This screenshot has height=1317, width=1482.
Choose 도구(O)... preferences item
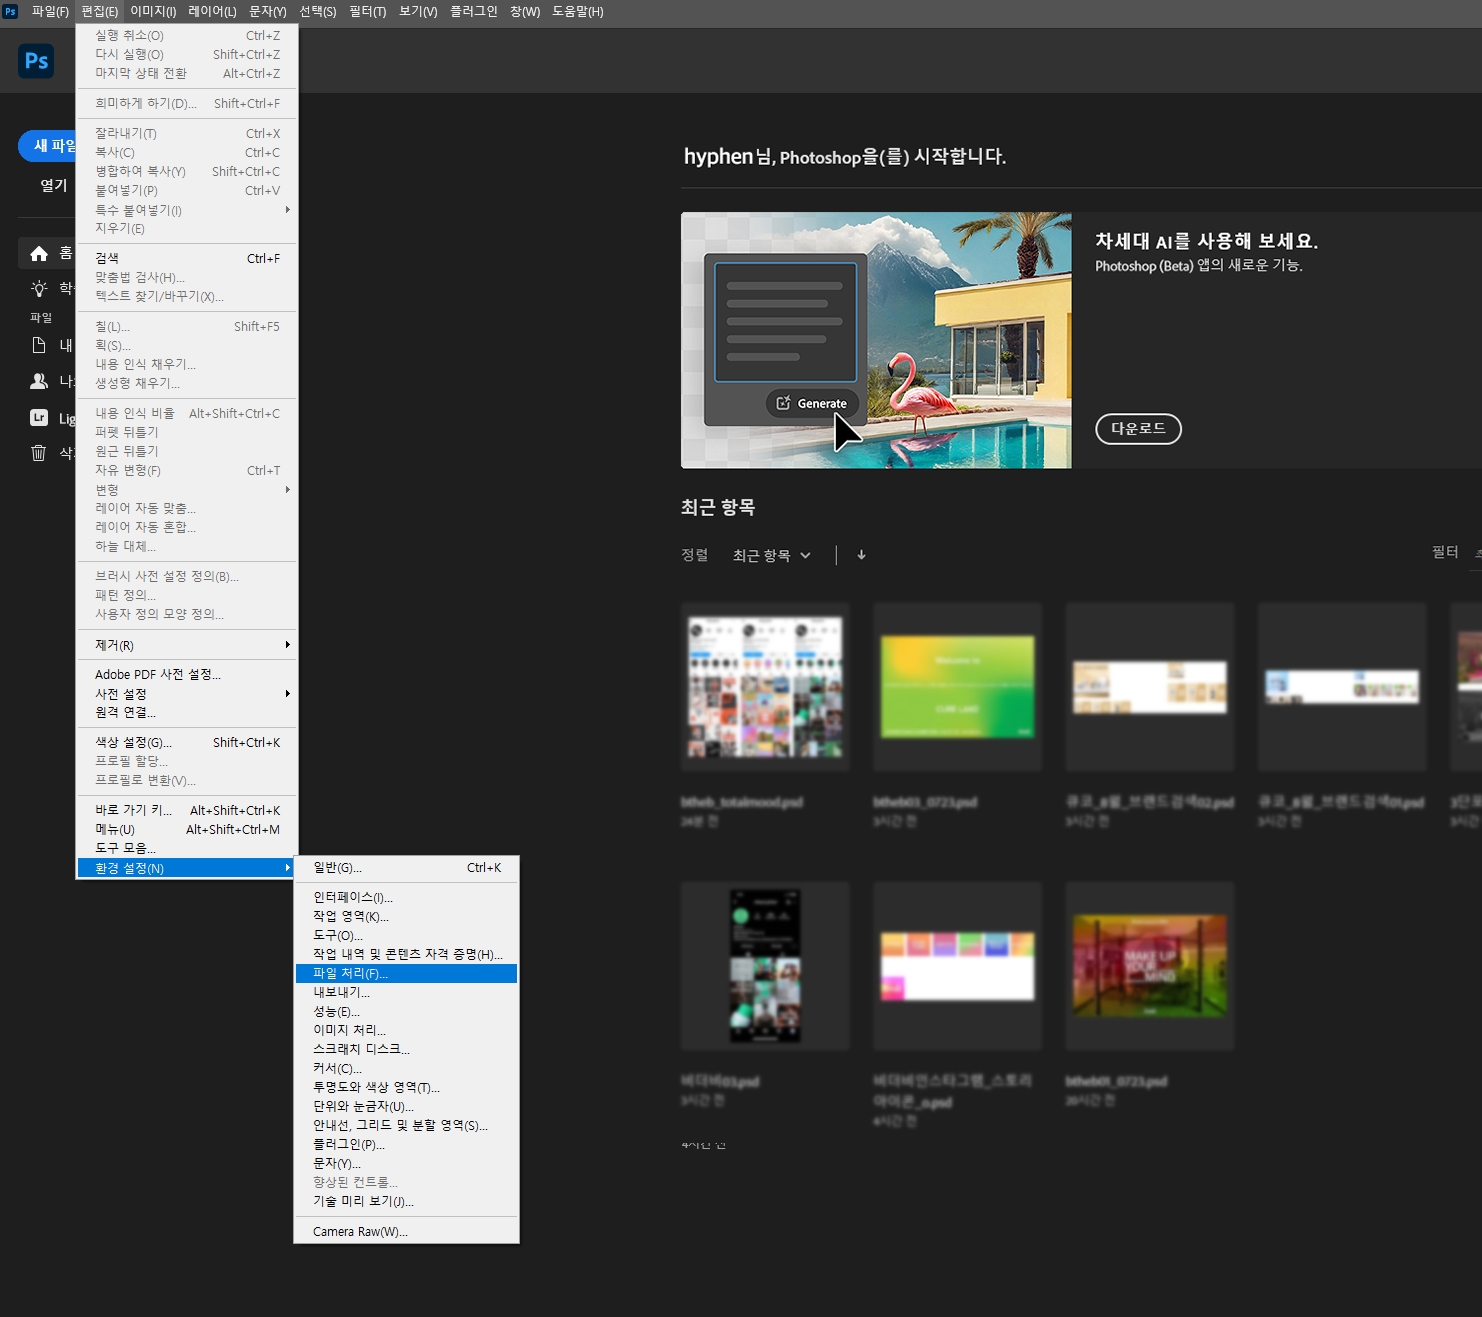click(406, 935)
